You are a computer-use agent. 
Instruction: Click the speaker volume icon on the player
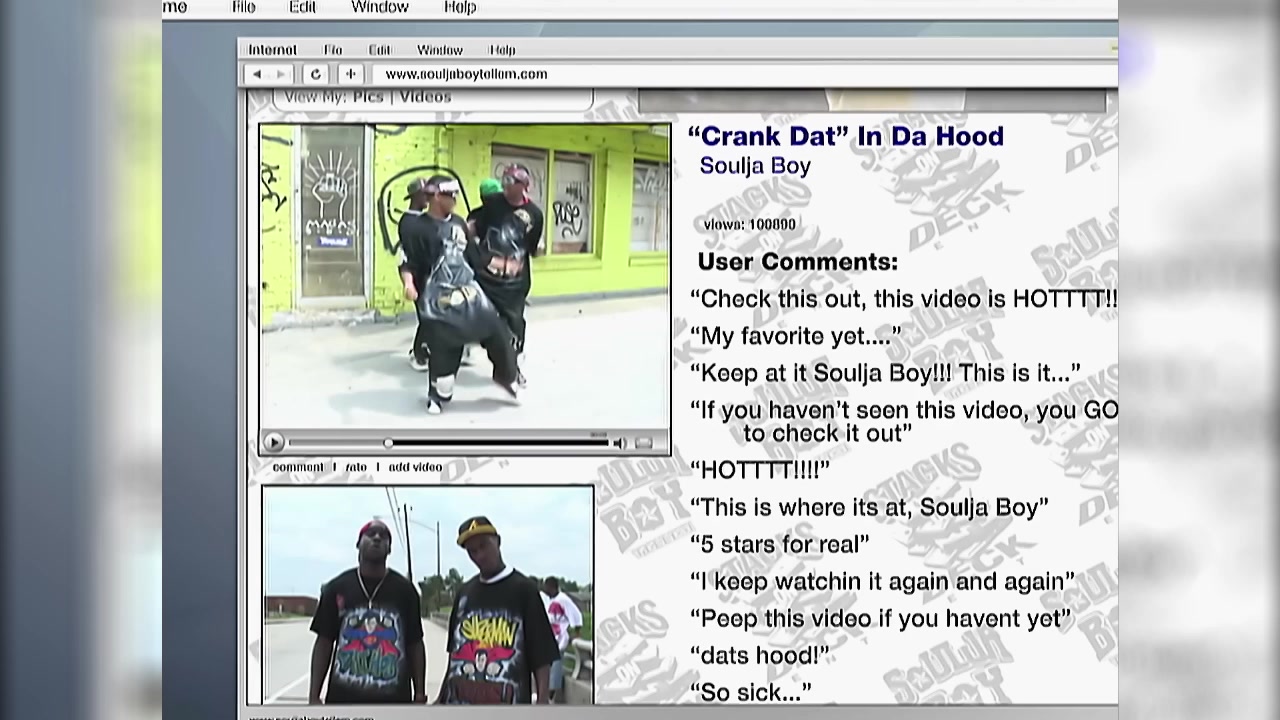point(619,443)
